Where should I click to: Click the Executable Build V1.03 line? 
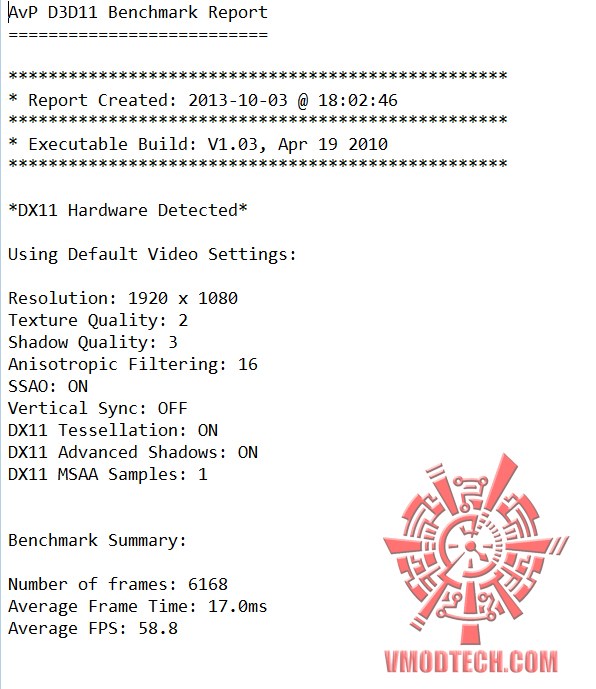coord(198,145)
